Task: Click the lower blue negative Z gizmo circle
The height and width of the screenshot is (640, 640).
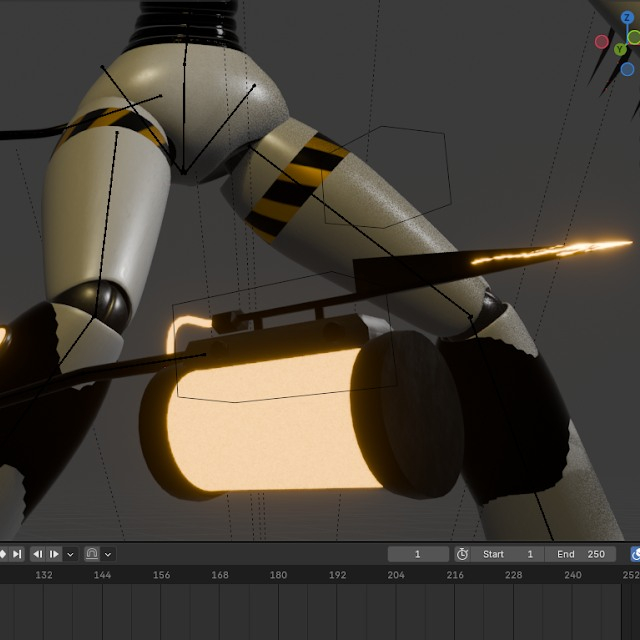Action: 627,69
